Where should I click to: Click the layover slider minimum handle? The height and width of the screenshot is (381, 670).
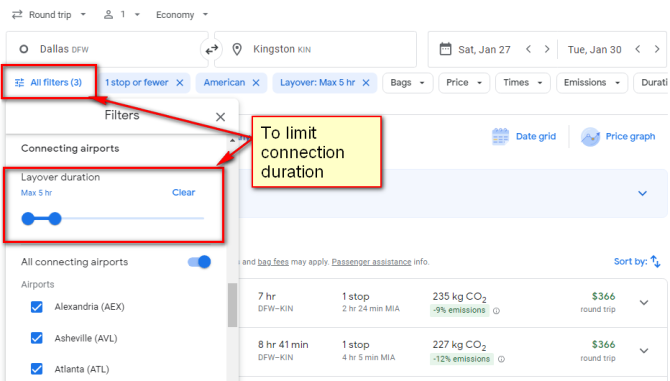(28, 219)
